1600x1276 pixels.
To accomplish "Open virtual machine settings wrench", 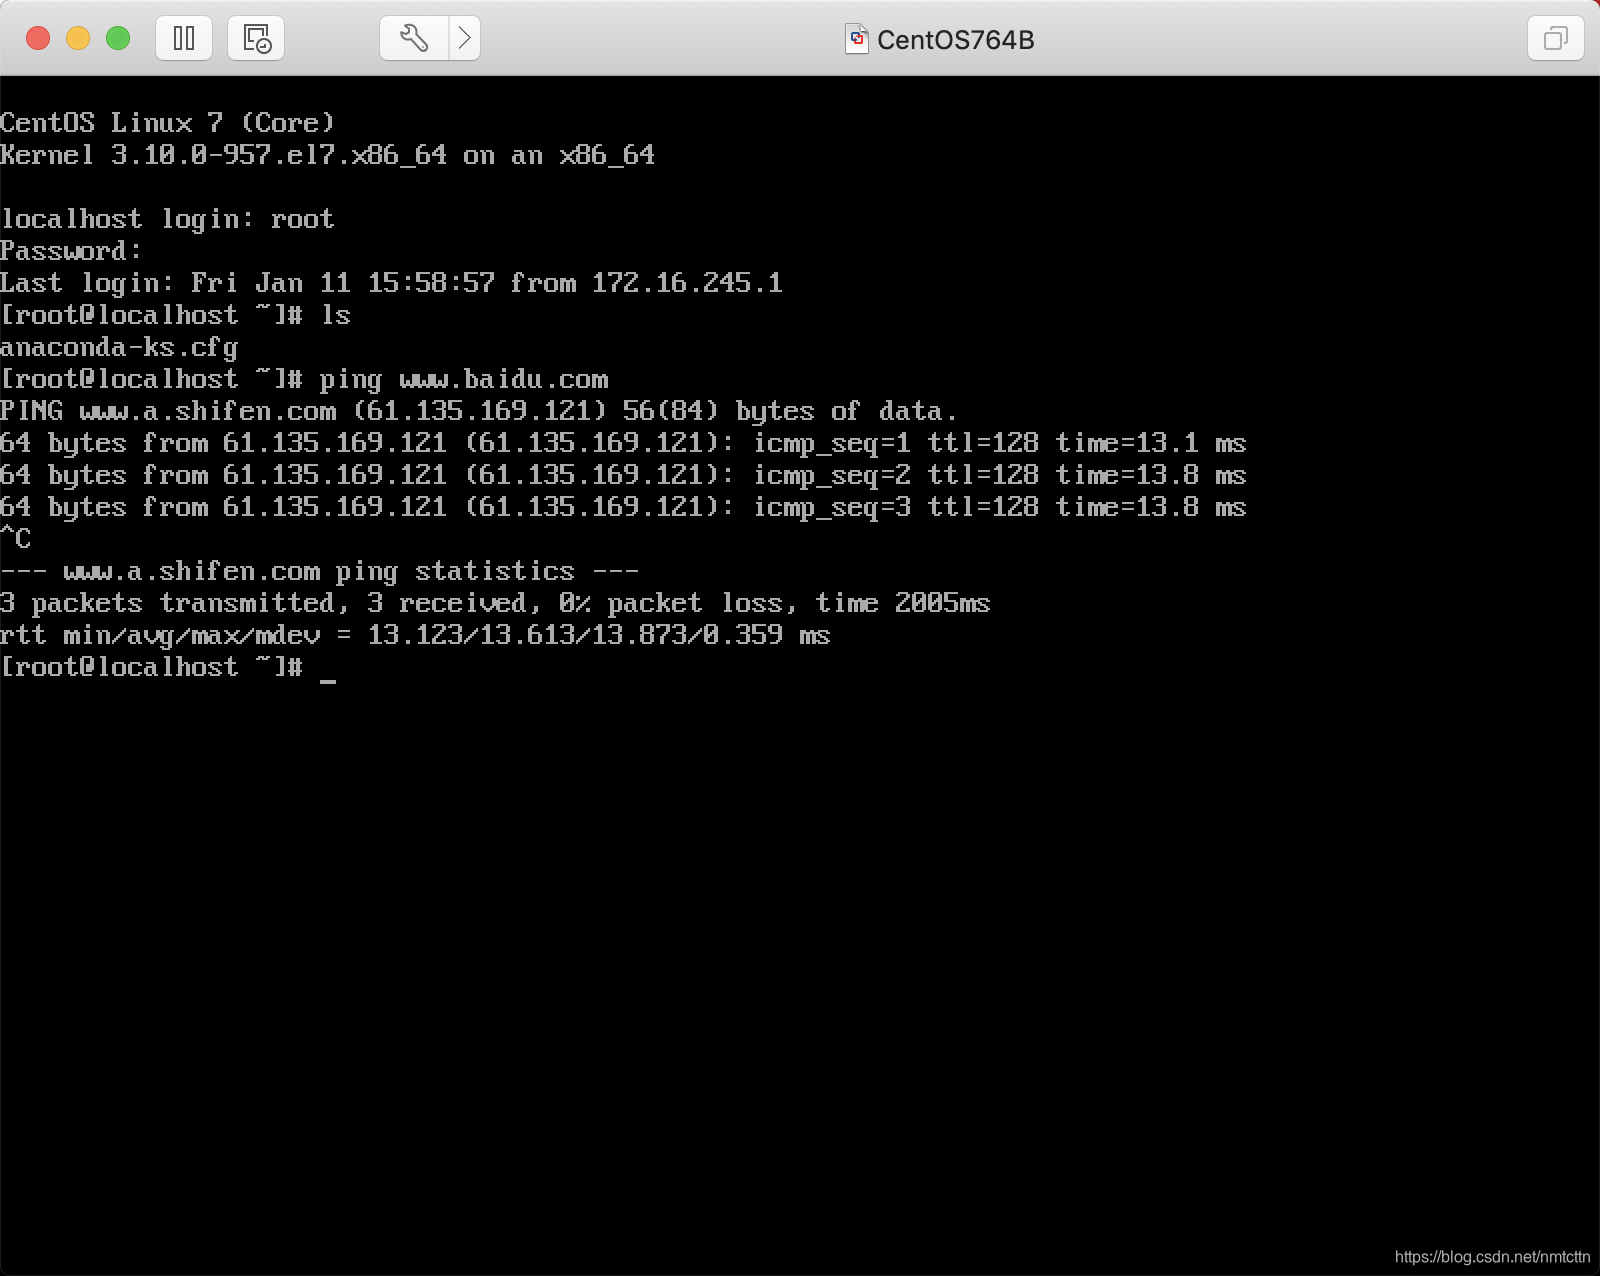I will (x=414, y=39).
